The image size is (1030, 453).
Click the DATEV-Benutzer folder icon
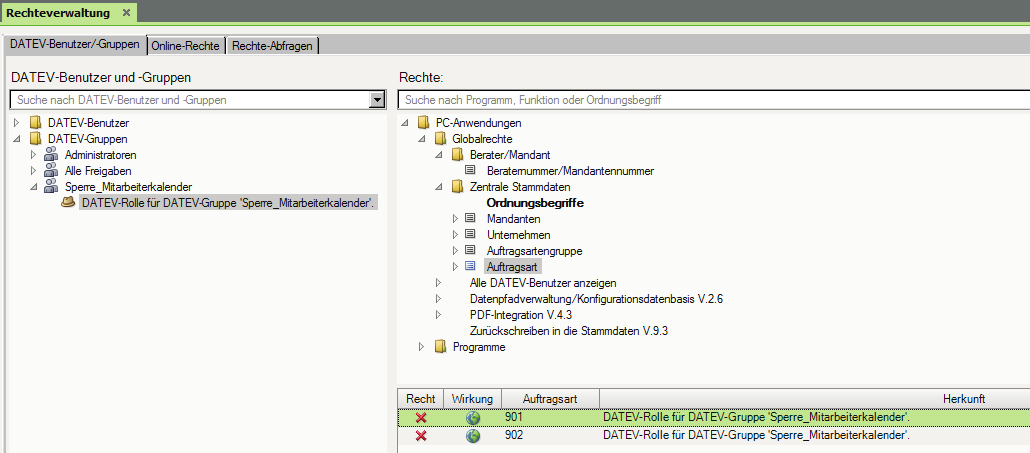(36, 122)
